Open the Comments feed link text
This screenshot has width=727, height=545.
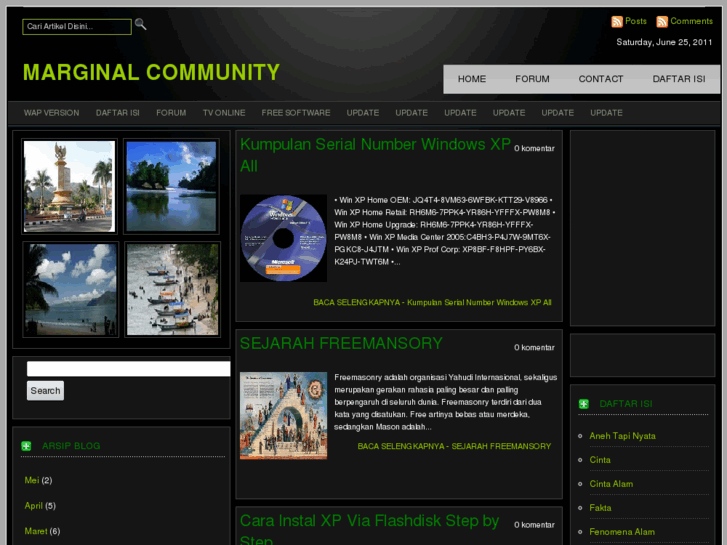pos(691,21)
